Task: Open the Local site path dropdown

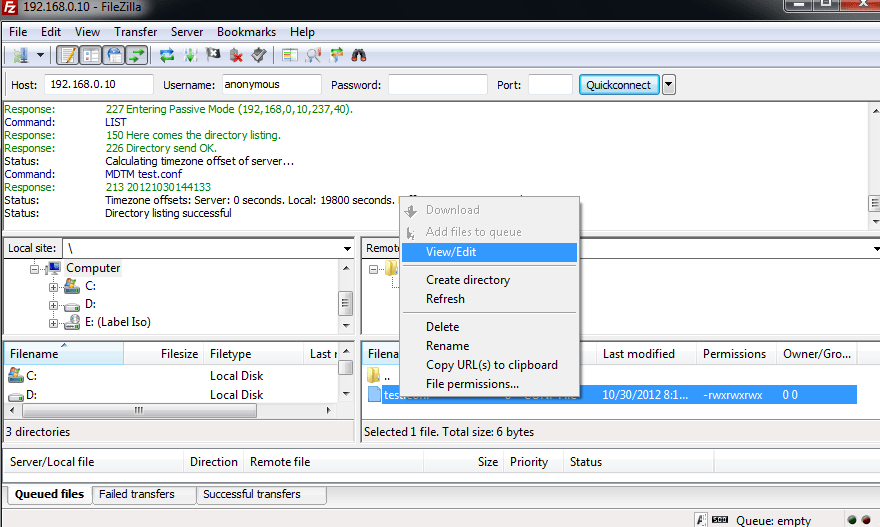Action: click(x=347, y=249)
